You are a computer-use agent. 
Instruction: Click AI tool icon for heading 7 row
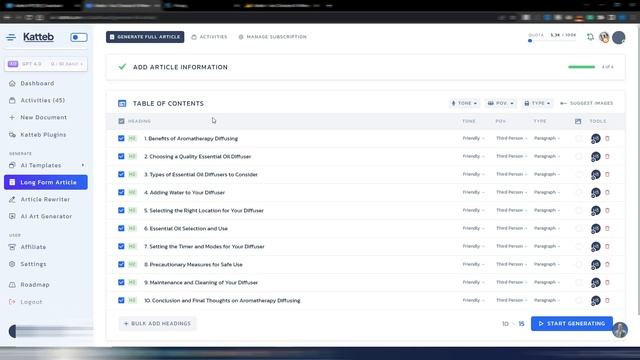[x=596, y=247]
